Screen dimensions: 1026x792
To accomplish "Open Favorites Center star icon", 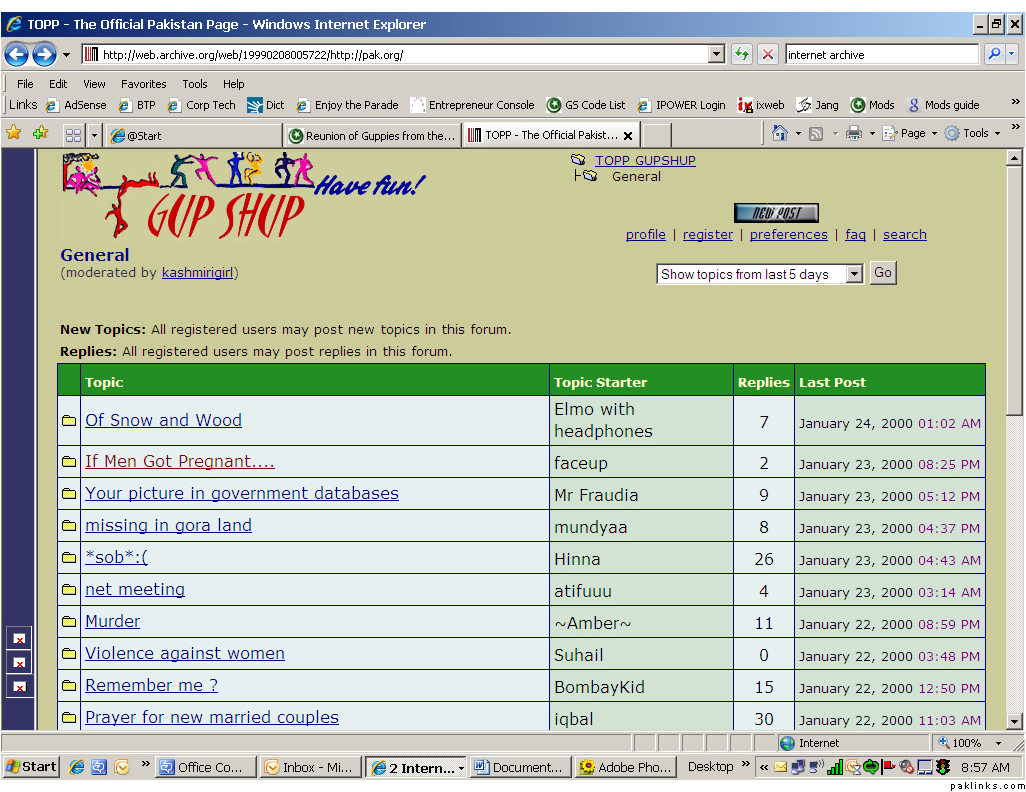I will point(14,133).
